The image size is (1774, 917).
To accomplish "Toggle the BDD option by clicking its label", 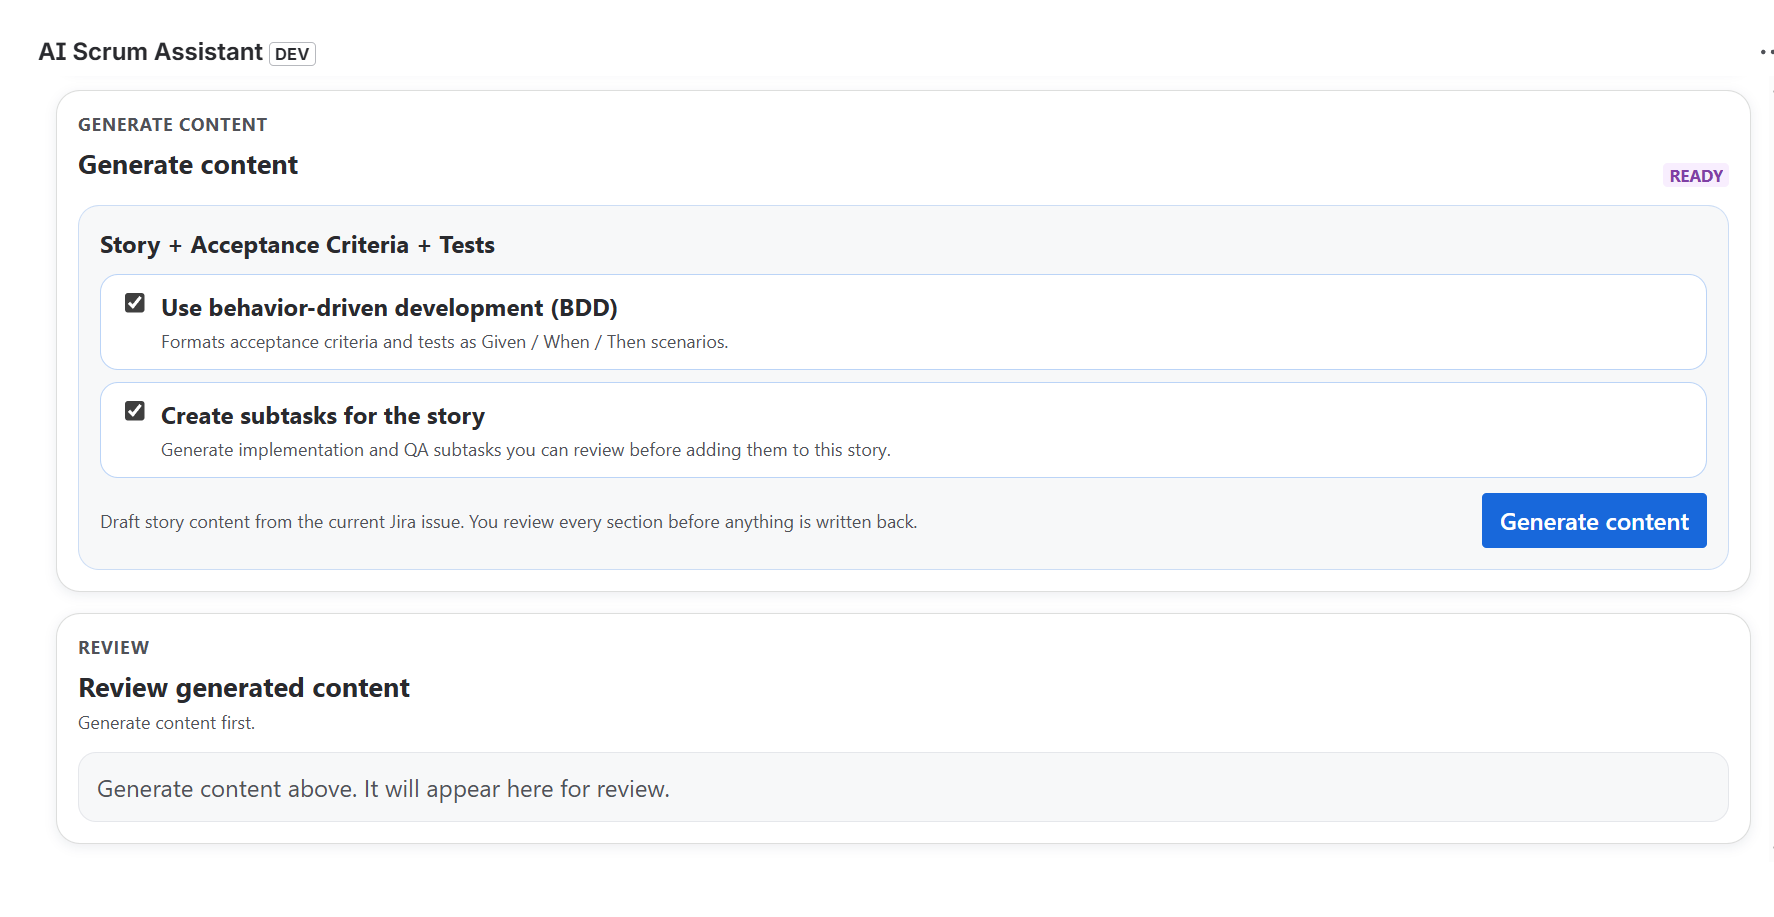I will (388, 308).
